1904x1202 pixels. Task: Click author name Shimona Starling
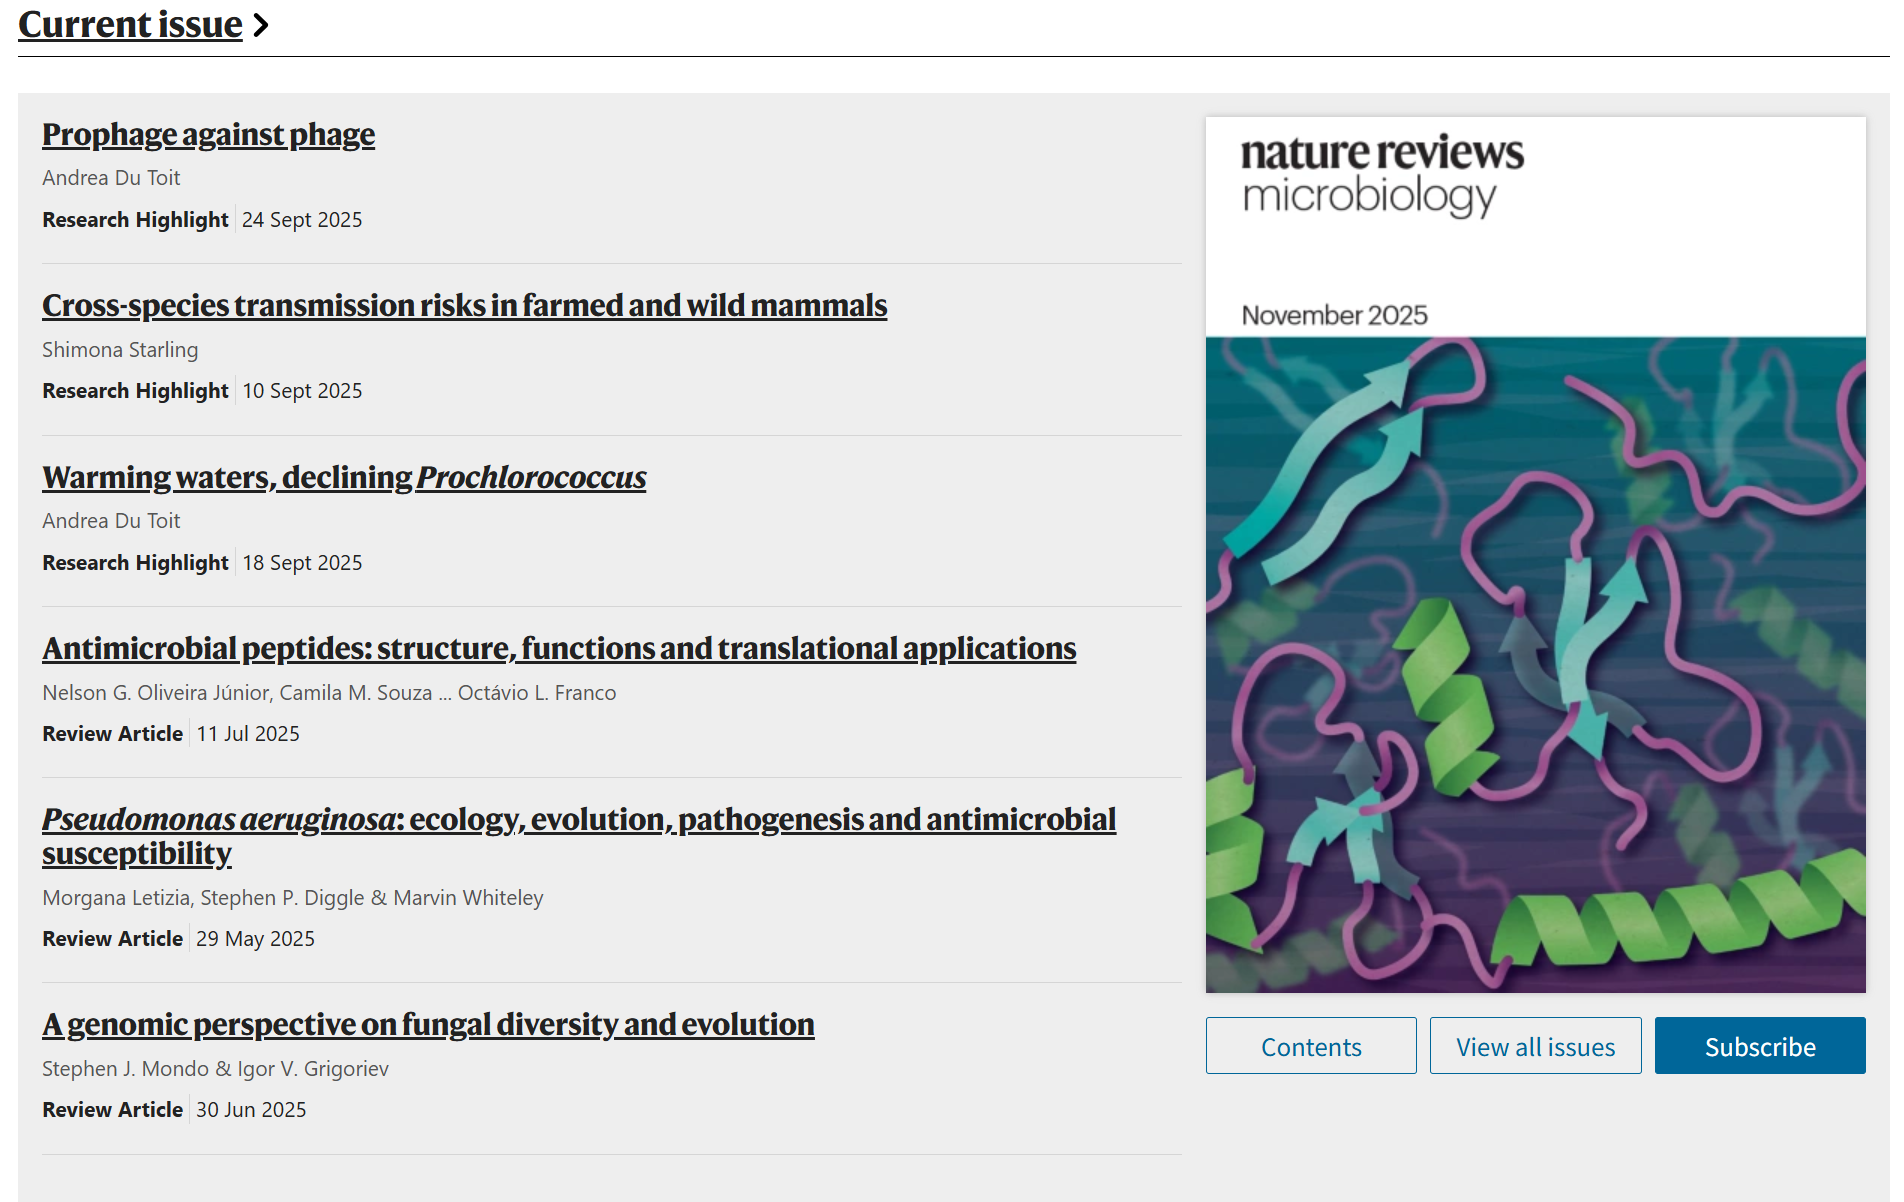120,350
